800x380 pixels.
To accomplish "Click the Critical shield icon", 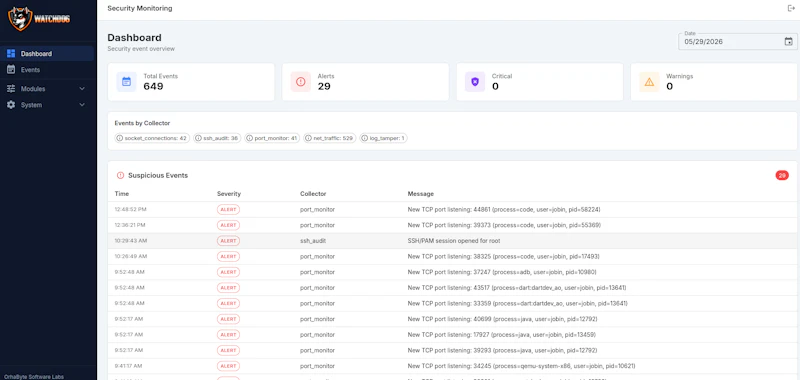I will click(x=475, y=82).
